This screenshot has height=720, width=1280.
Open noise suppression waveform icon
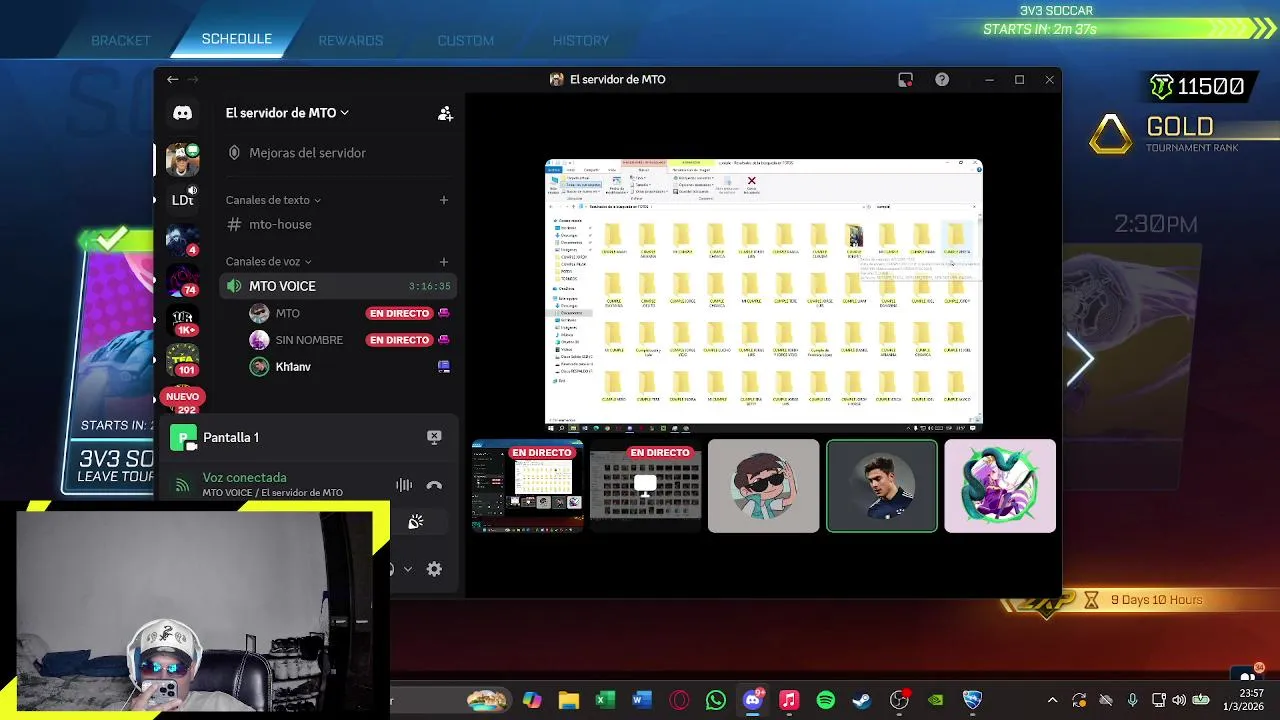tap(404, 485)
